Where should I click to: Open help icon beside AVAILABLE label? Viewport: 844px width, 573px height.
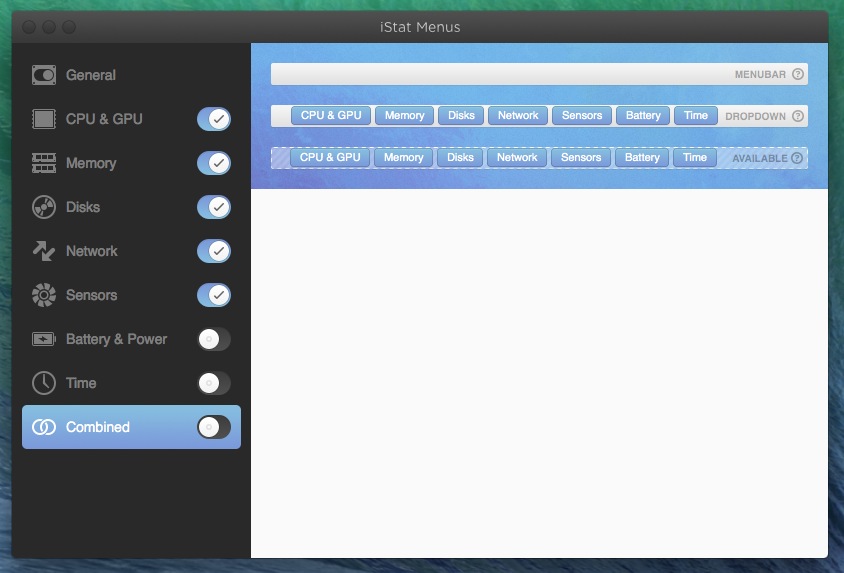click(x=797, y=158)
